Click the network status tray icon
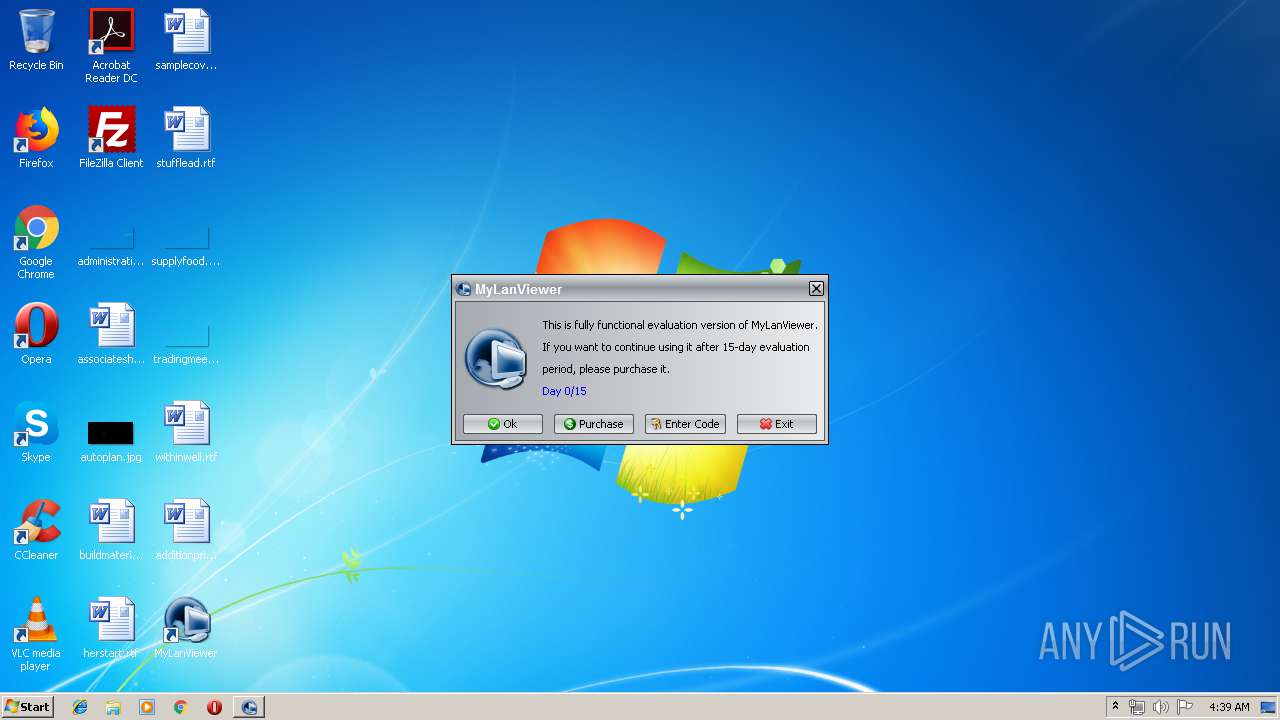 point(1137,707)
